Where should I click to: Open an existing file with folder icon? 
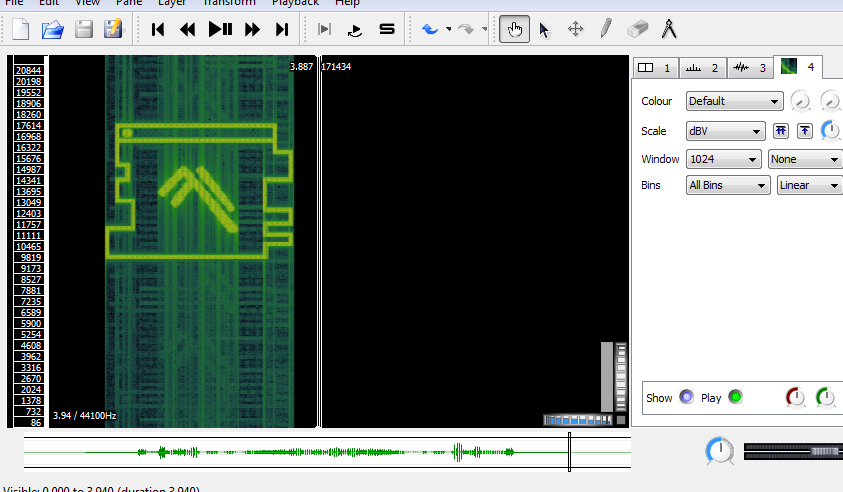click(52, 30)
